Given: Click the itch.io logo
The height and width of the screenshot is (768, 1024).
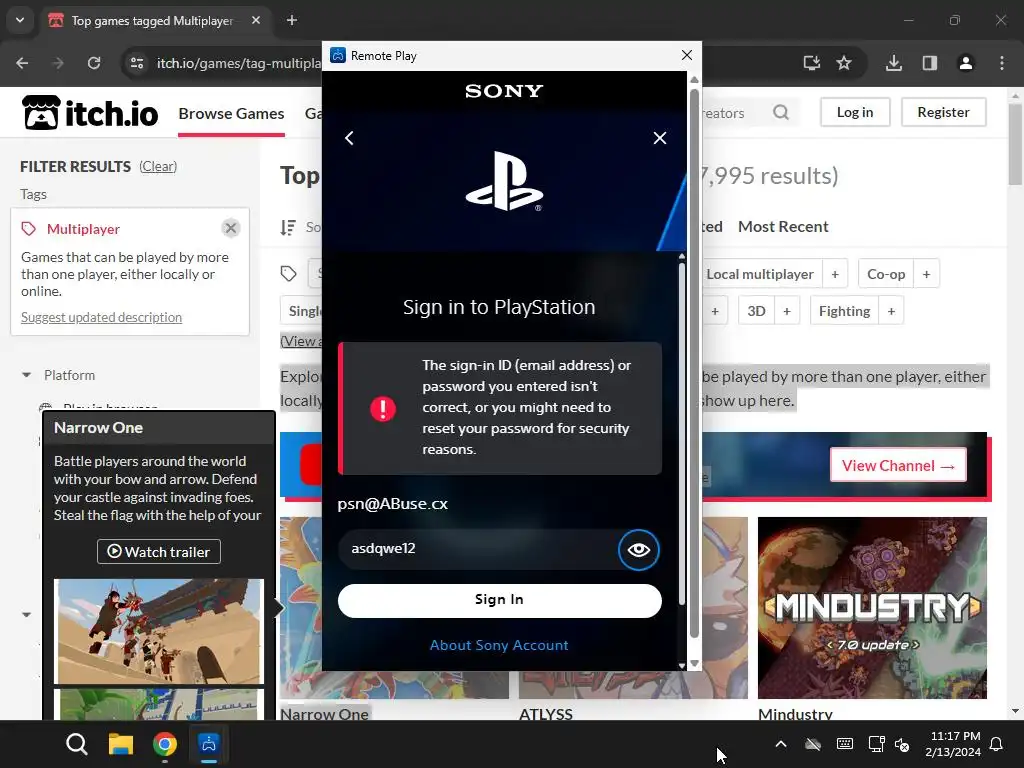Looking at the screenshot, I should pyautogui.click(x=89, y=112).
